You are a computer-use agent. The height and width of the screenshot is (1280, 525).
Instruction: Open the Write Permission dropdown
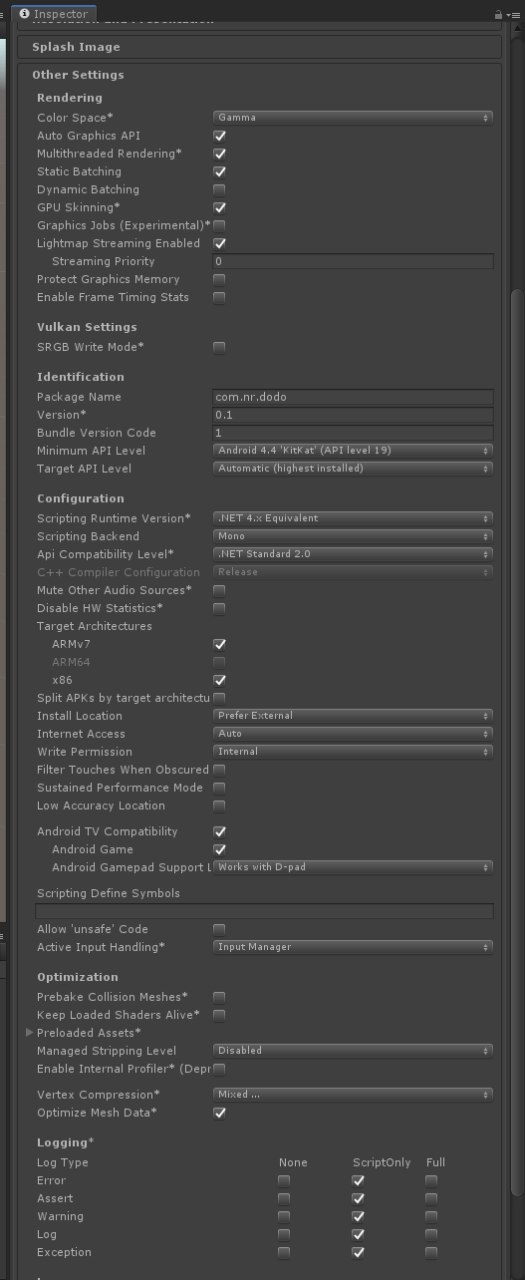point(353,752)
